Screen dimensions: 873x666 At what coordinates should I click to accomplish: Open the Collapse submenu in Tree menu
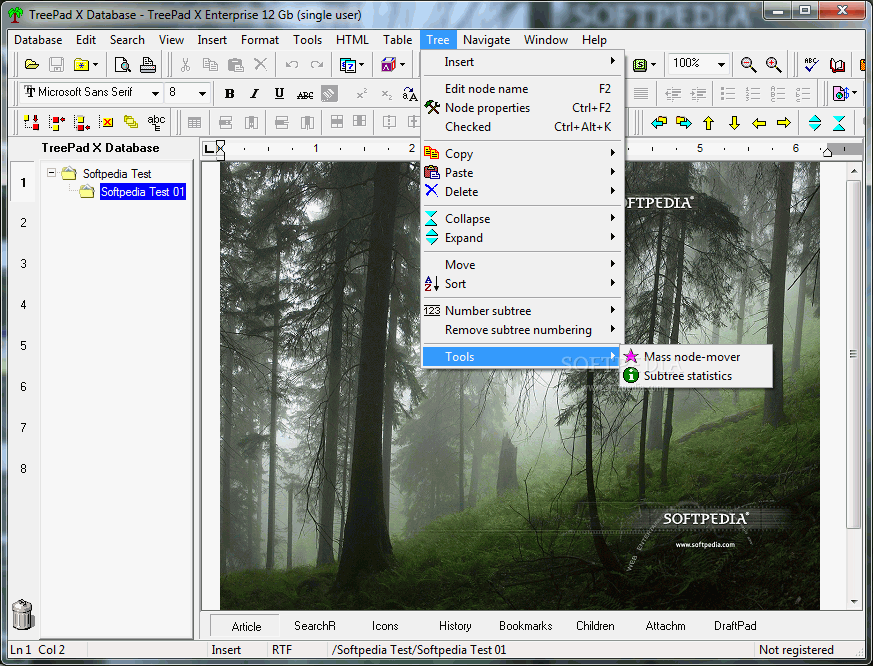coord(520,219)
